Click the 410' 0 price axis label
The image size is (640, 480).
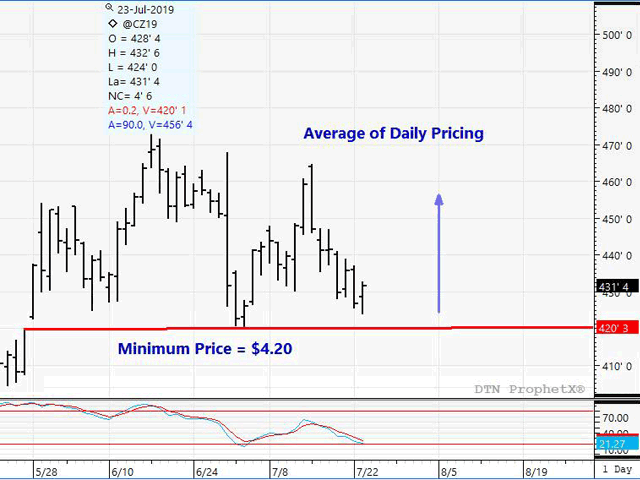click(617, 366)
